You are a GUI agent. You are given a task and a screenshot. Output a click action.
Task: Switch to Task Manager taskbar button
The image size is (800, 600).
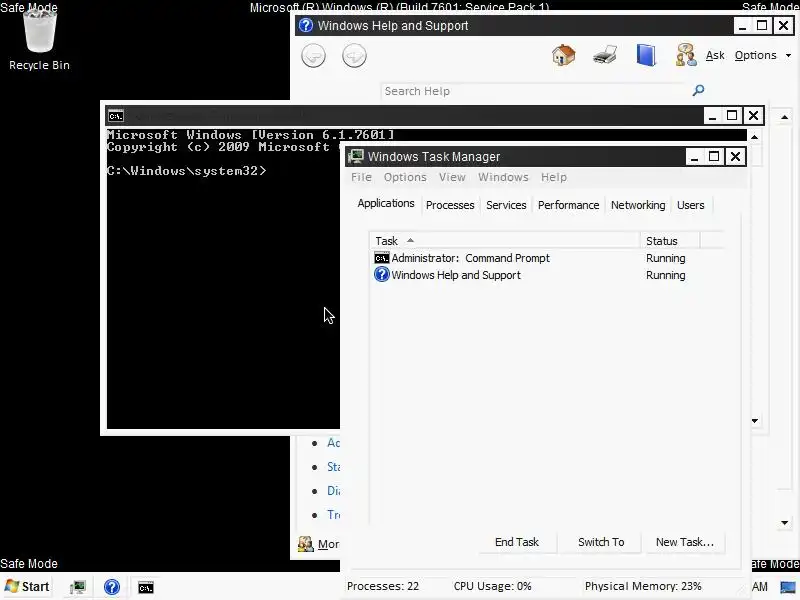78,587
